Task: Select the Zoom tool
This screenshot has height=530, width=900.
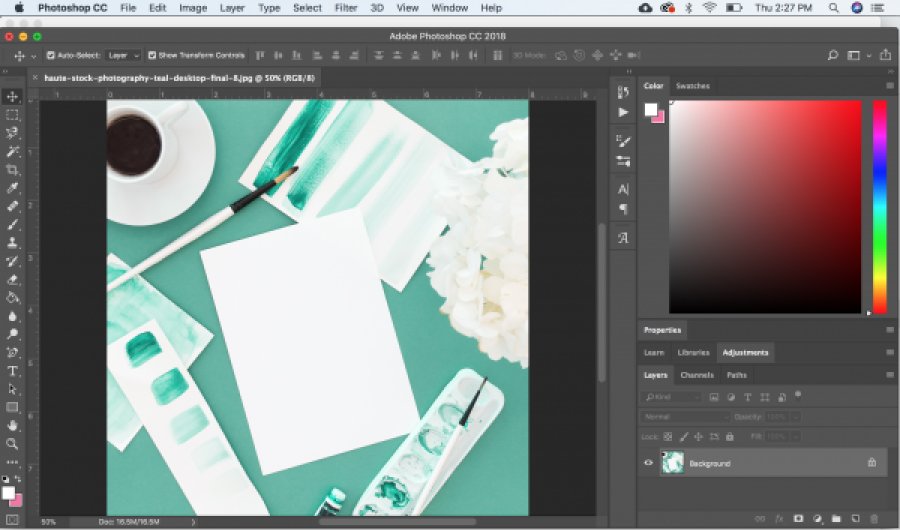Action: [x=12, y=444]
